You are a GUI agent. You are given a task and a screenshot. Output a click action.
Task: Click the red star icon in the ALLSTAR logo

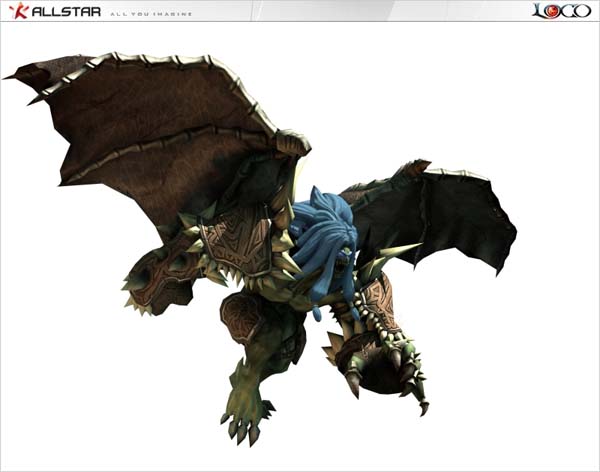[x=17, y=11]
